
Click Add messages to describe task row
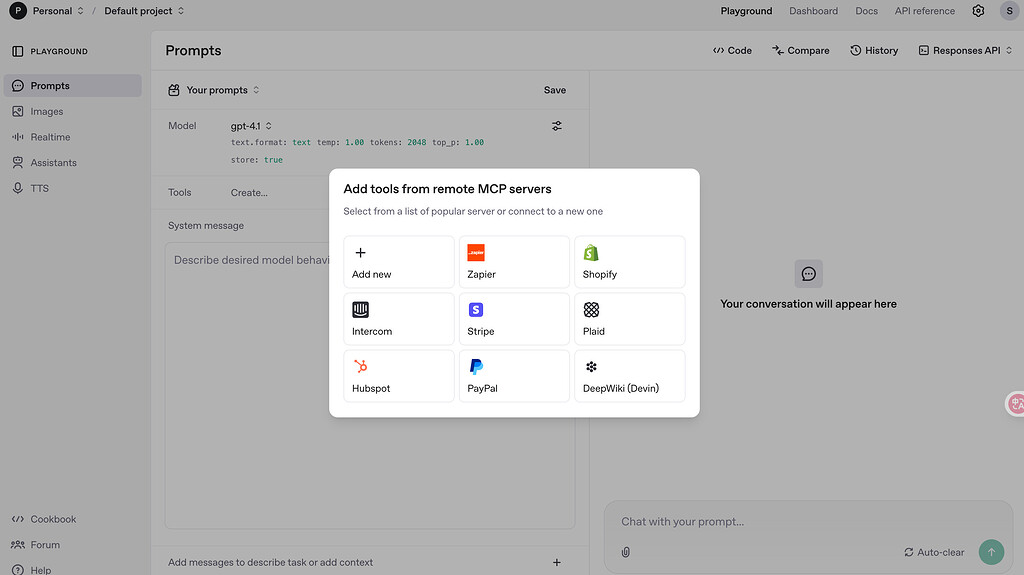tap(370, 563)
